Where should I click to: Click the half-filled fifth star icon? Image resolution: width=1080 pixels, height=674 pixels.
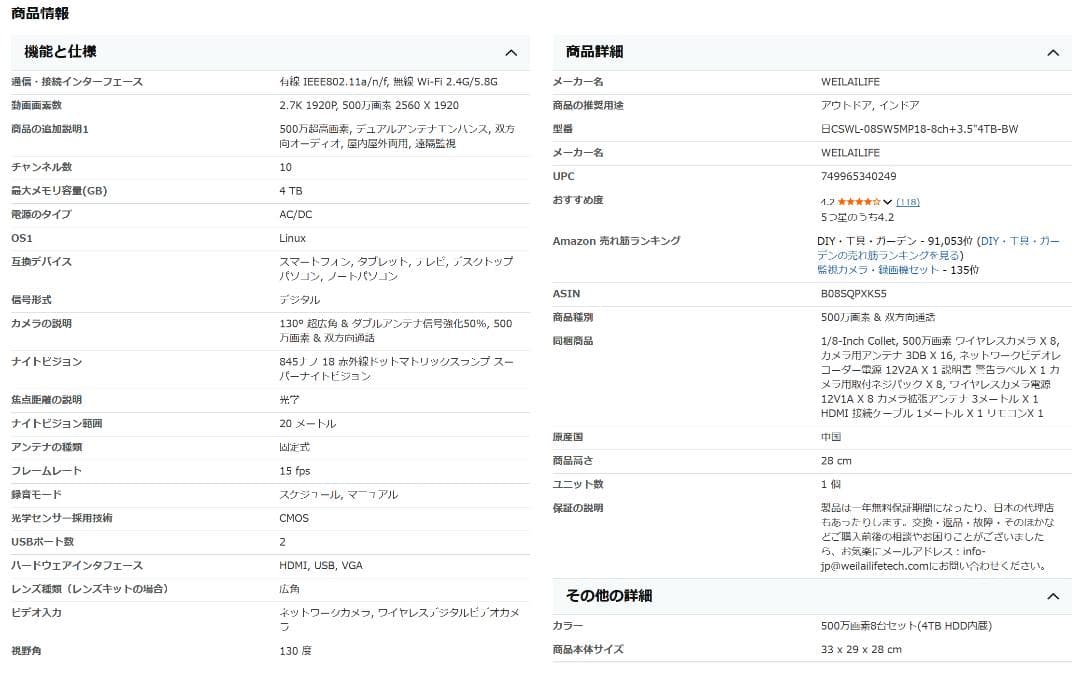pos(876,202)
